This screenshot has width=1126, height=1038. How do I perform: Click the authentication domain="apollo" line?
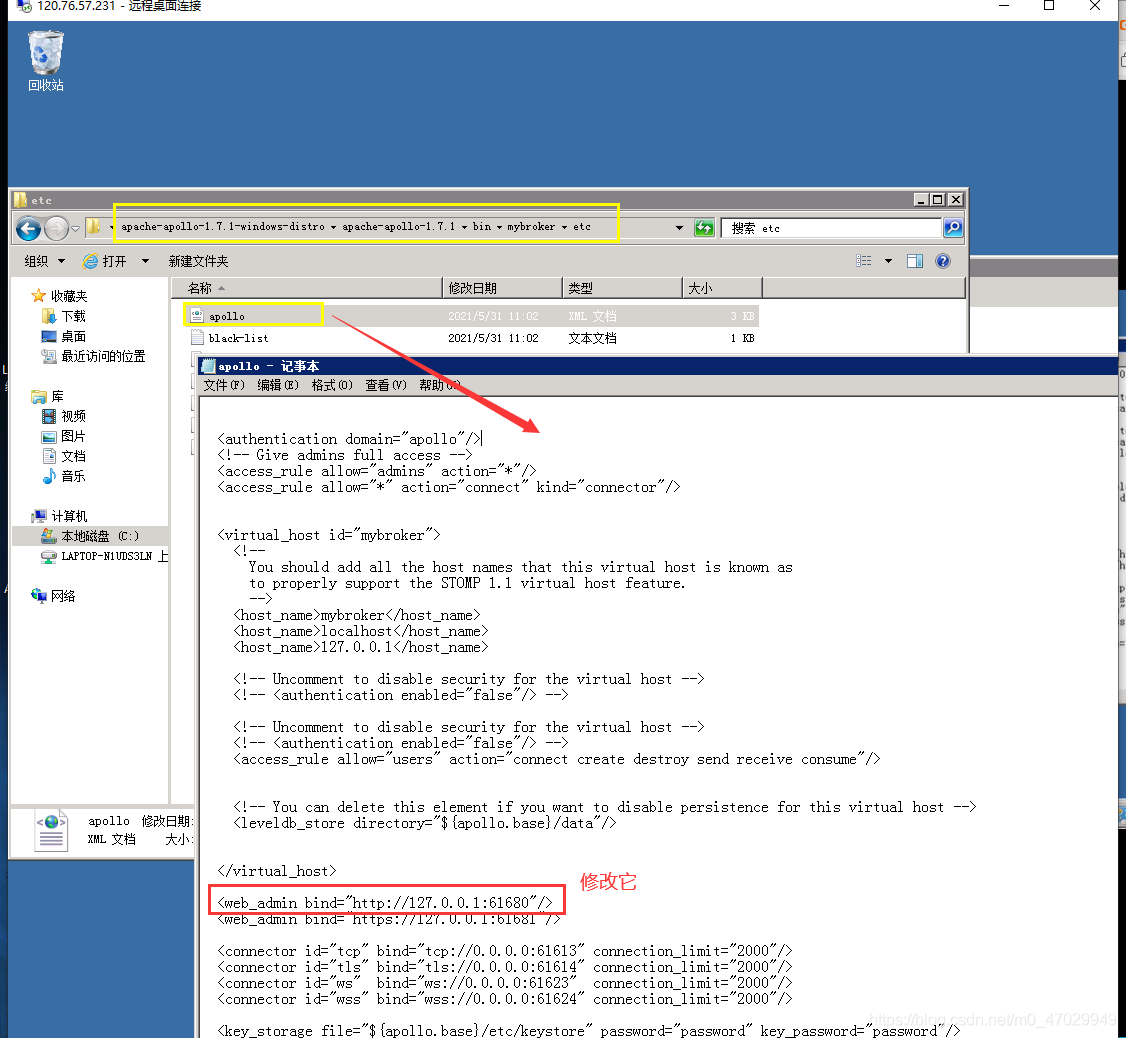pos(350,438)
